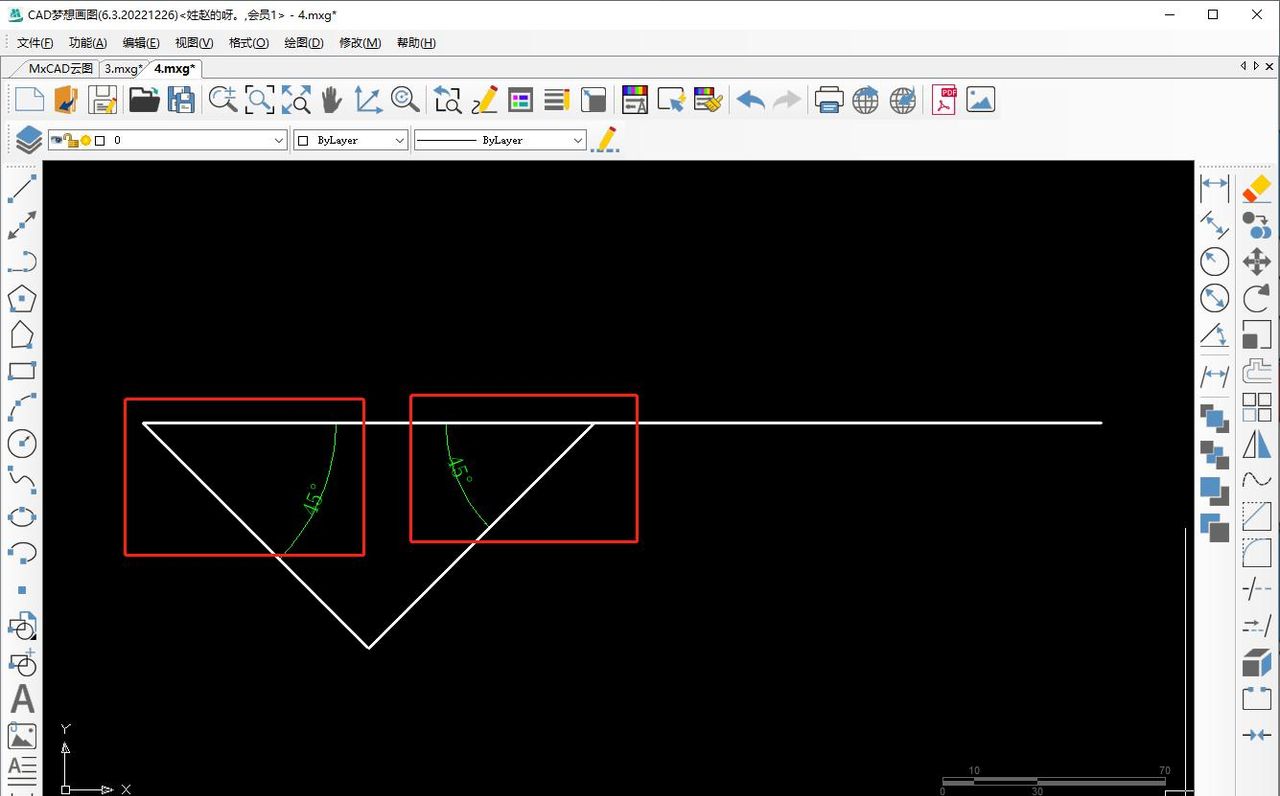Select the Ellipse drawing tool
The width and height of the screenshot is (1280, 796).
coord(22,517)
